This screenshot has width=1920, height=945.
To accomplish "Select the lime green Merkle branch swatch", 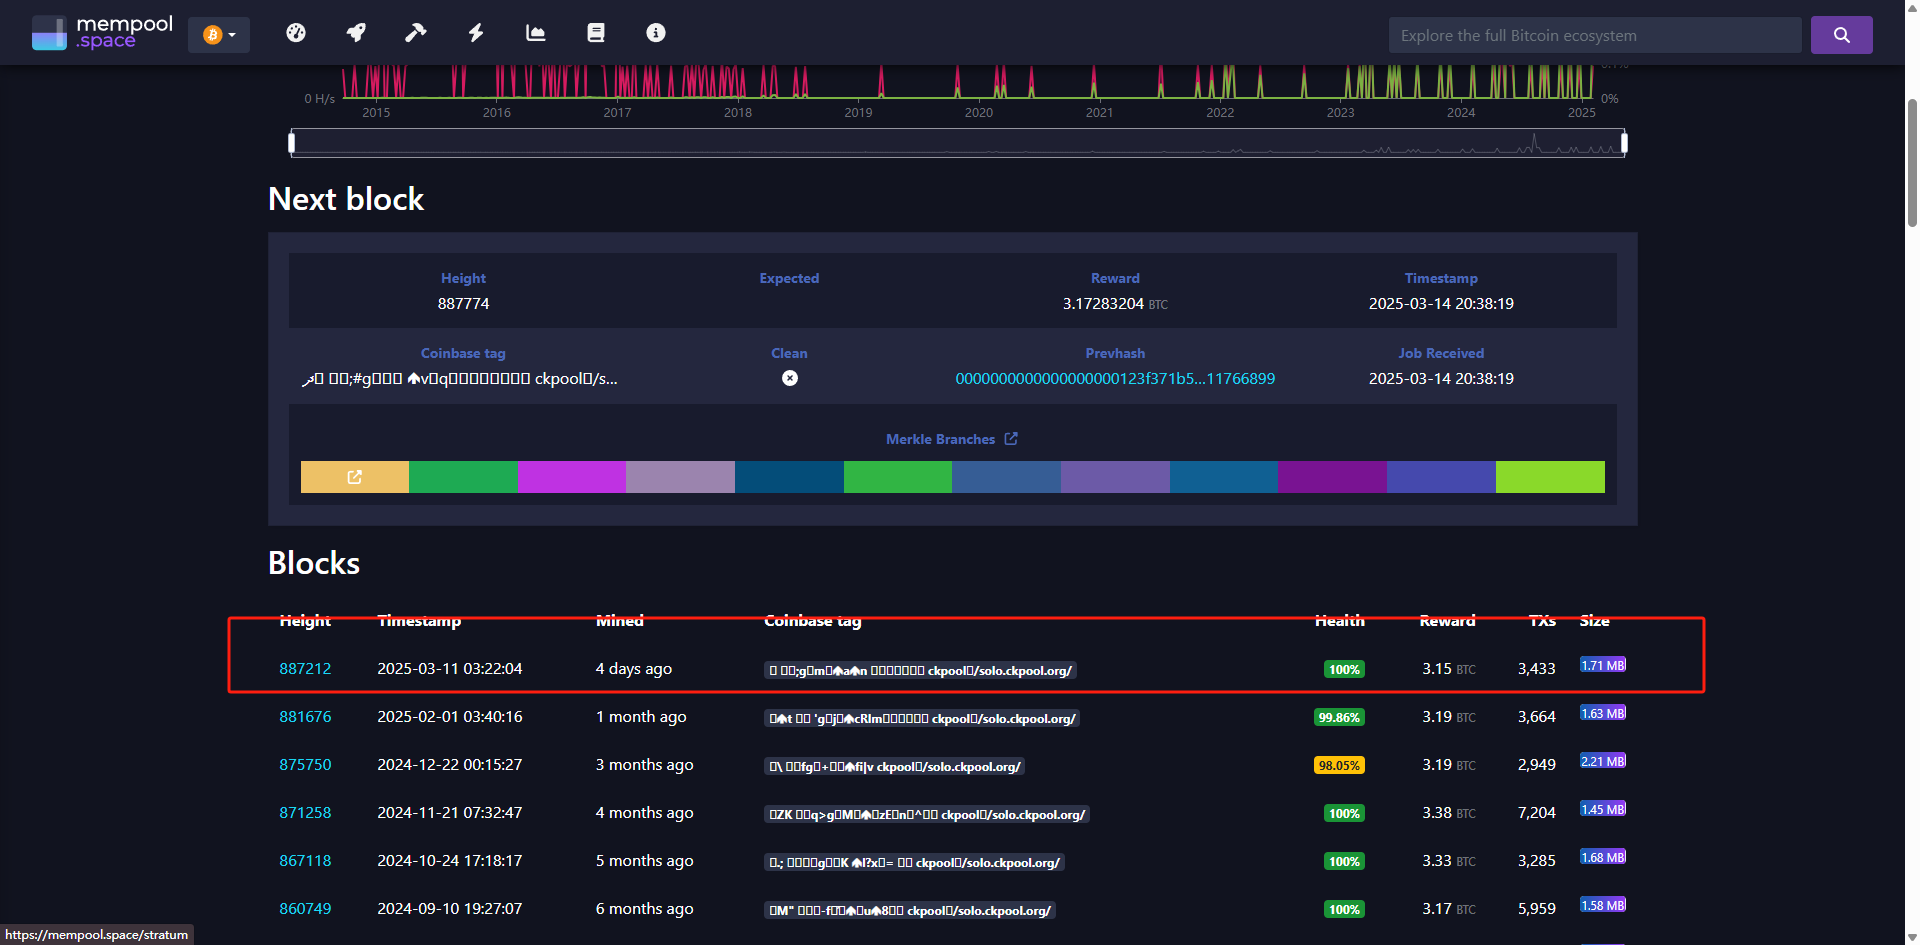I will (1549, 477).
